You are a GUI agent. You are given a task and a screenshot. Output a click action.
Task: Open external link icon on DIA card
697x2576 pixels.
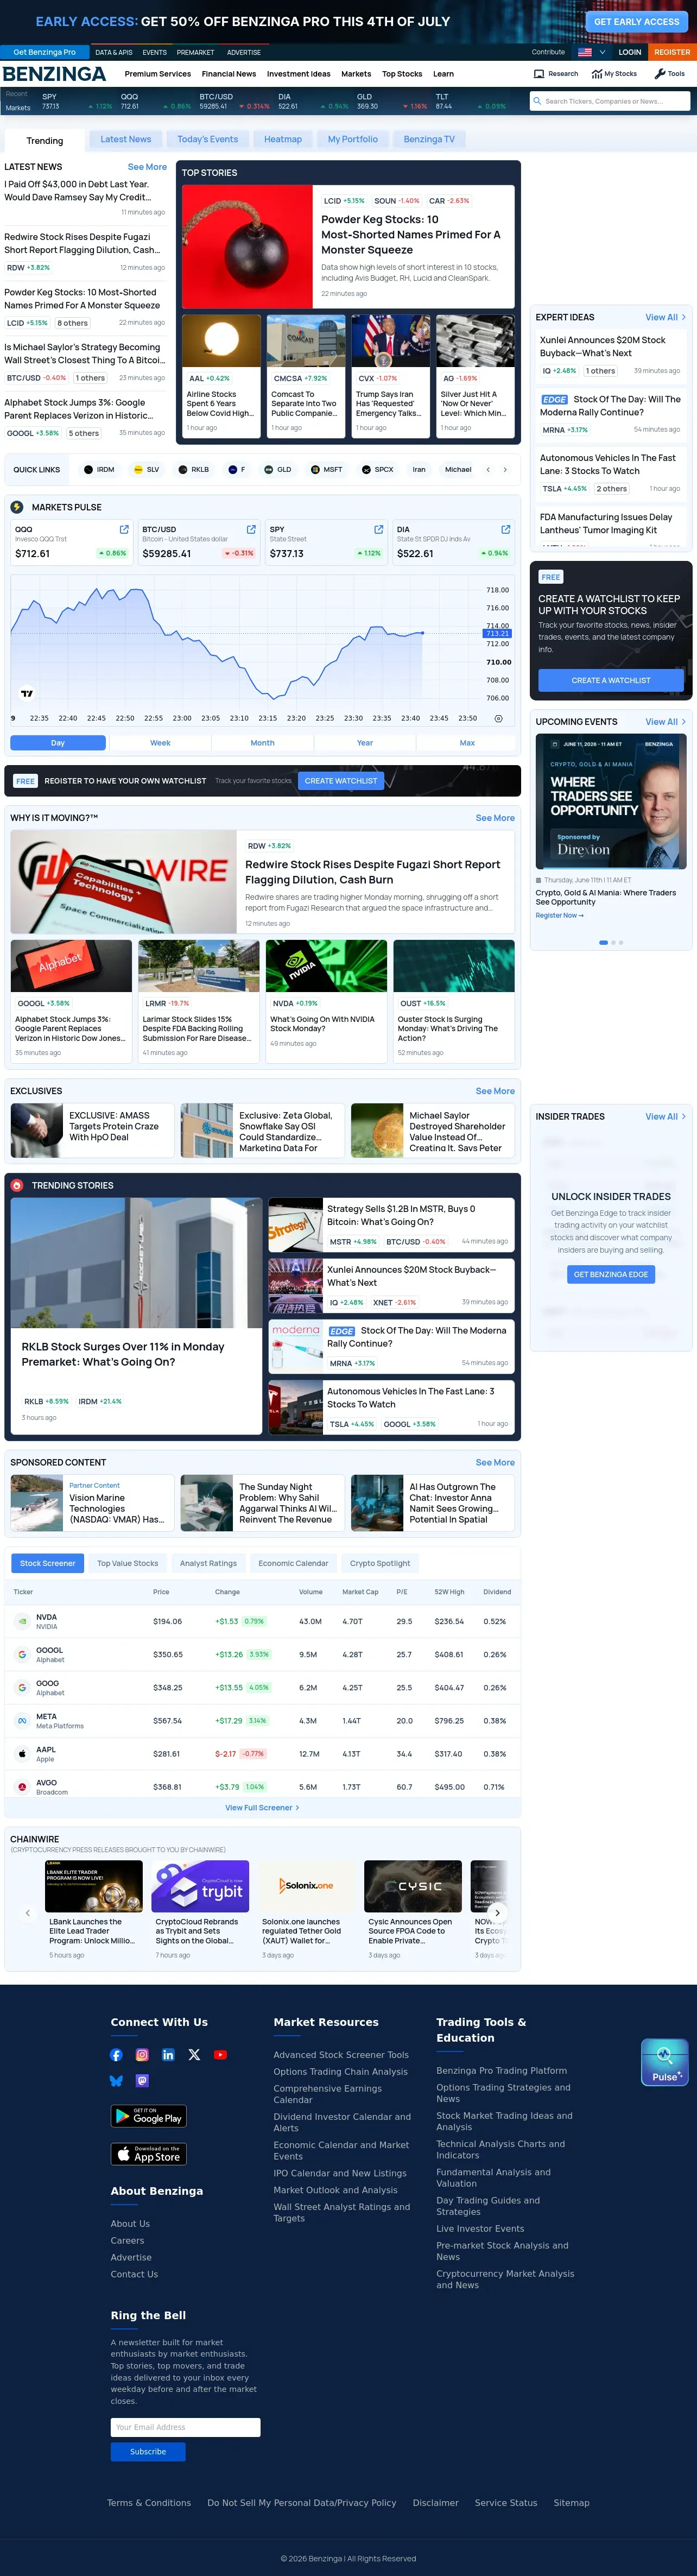[505, 529]
